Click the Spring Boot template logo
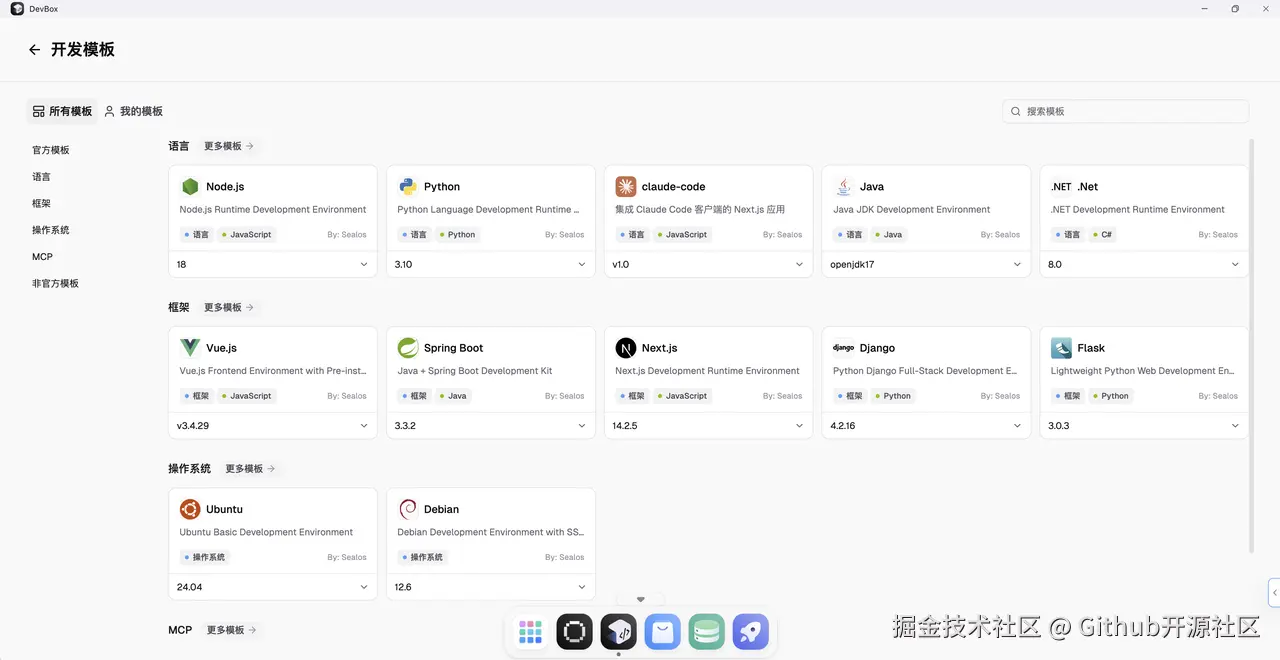1280x660 pixels. tap(408, 348)
